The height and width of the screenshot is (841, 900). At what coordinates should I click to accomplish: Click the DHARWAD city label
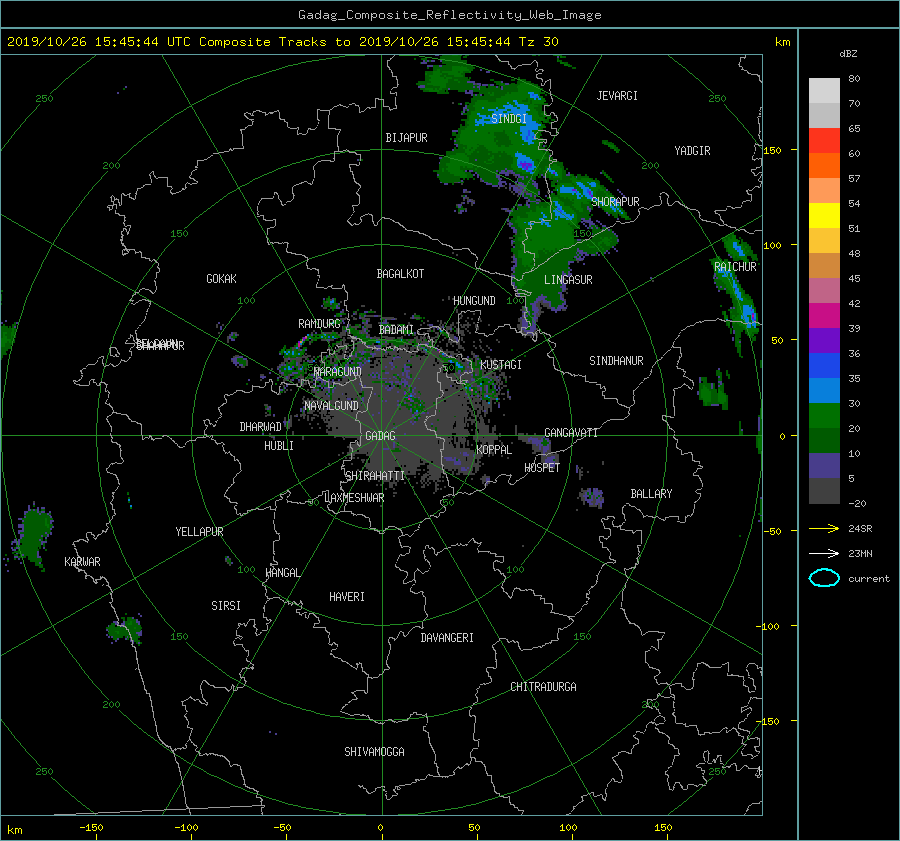[260, 427]
